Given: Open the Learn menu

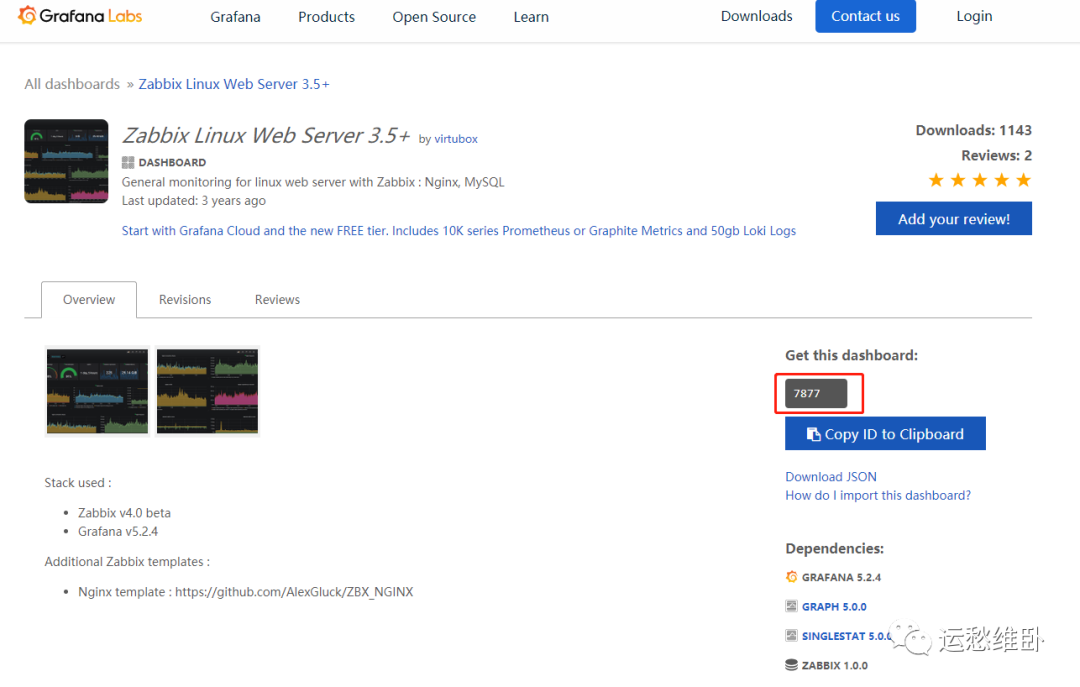Looking at the screenshot, I should click(x=531, y=17).
